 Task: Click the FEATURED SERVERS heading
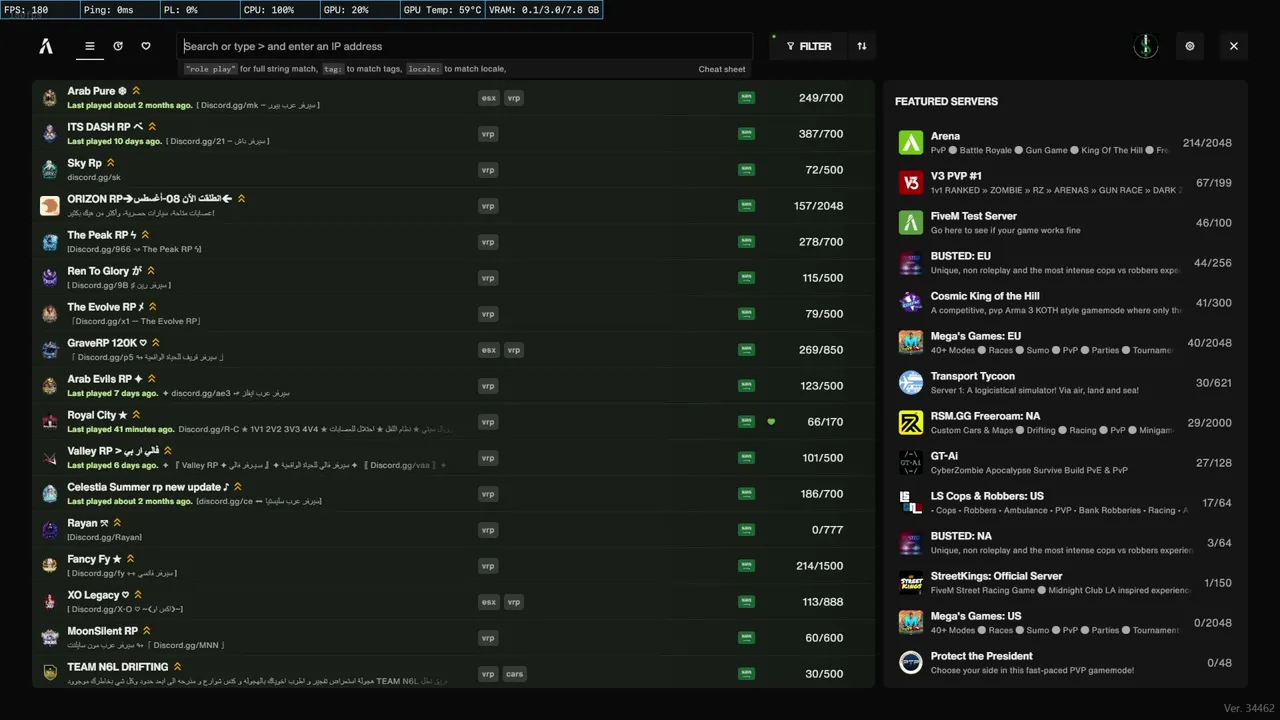pos(946,101)
